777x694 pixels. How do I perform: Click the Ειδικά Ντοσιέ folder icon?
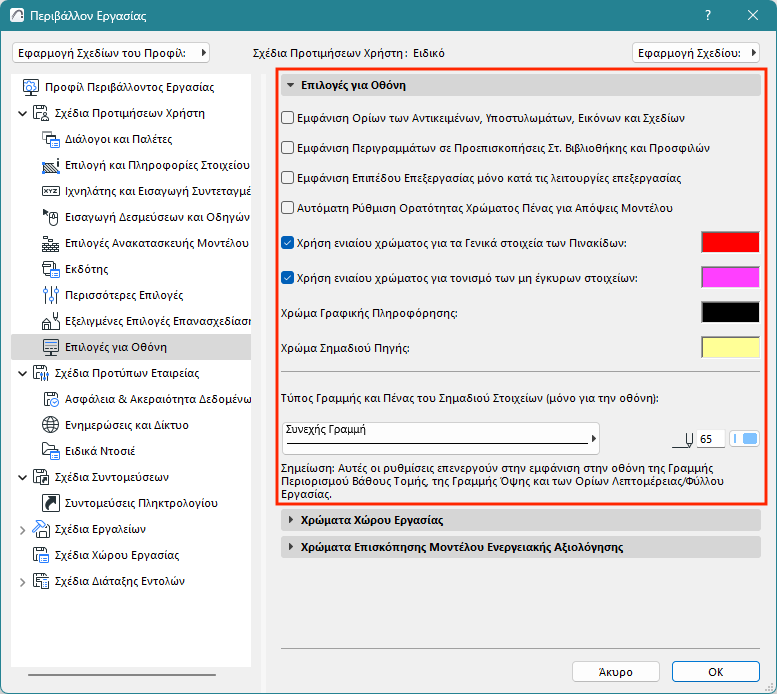click(51, 451)
